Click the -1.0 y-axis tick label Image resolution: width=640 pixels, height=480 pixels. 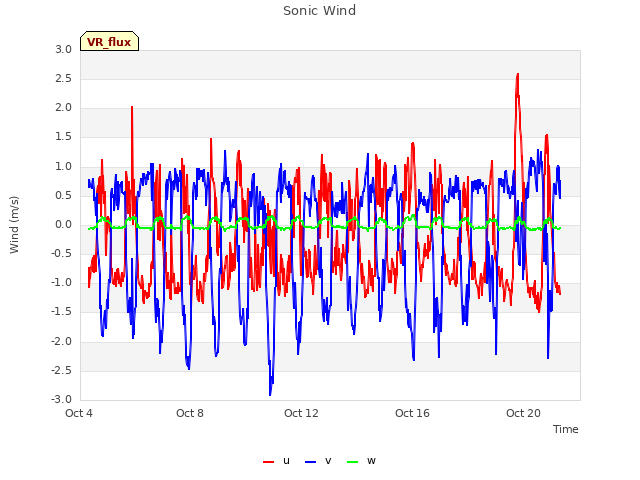pyautogui.click(x=62, y=283)
